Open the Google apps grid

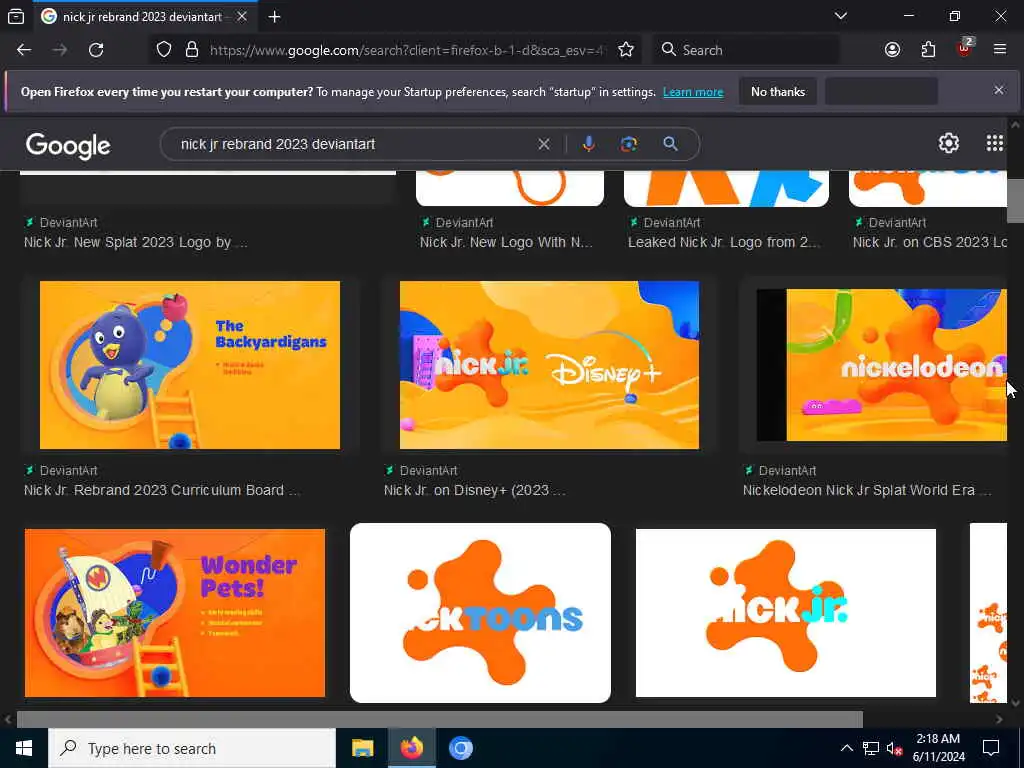[x=995, y=143]
